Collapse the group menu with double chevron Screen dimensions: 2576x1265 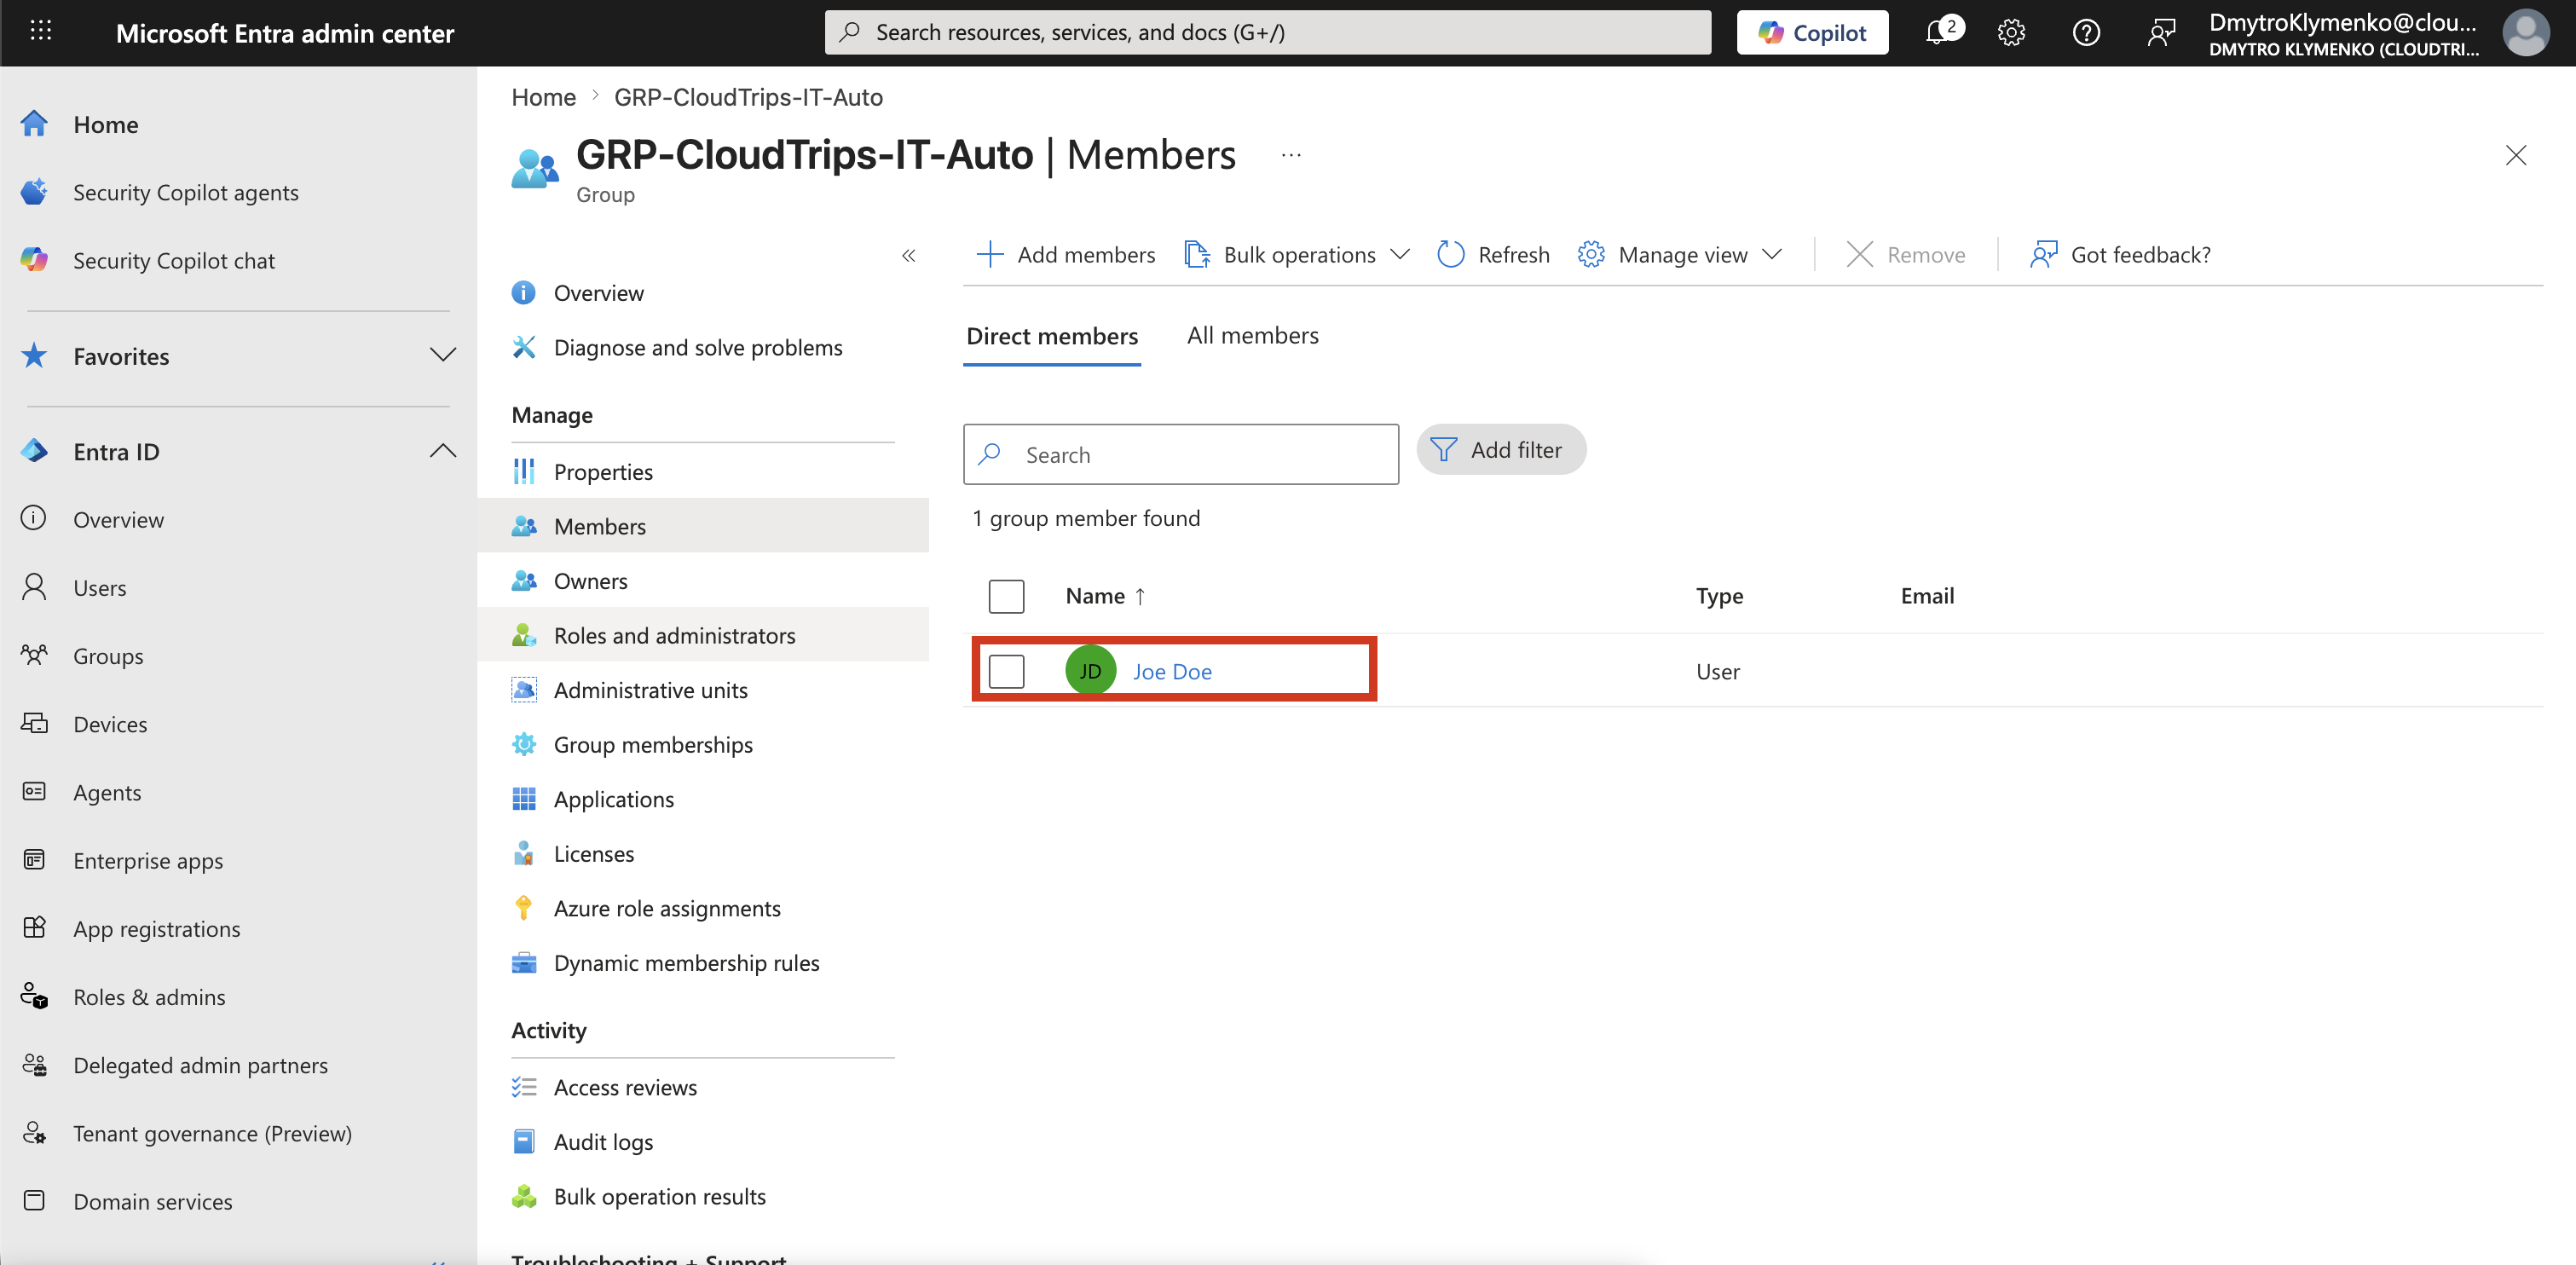(908, 256)
